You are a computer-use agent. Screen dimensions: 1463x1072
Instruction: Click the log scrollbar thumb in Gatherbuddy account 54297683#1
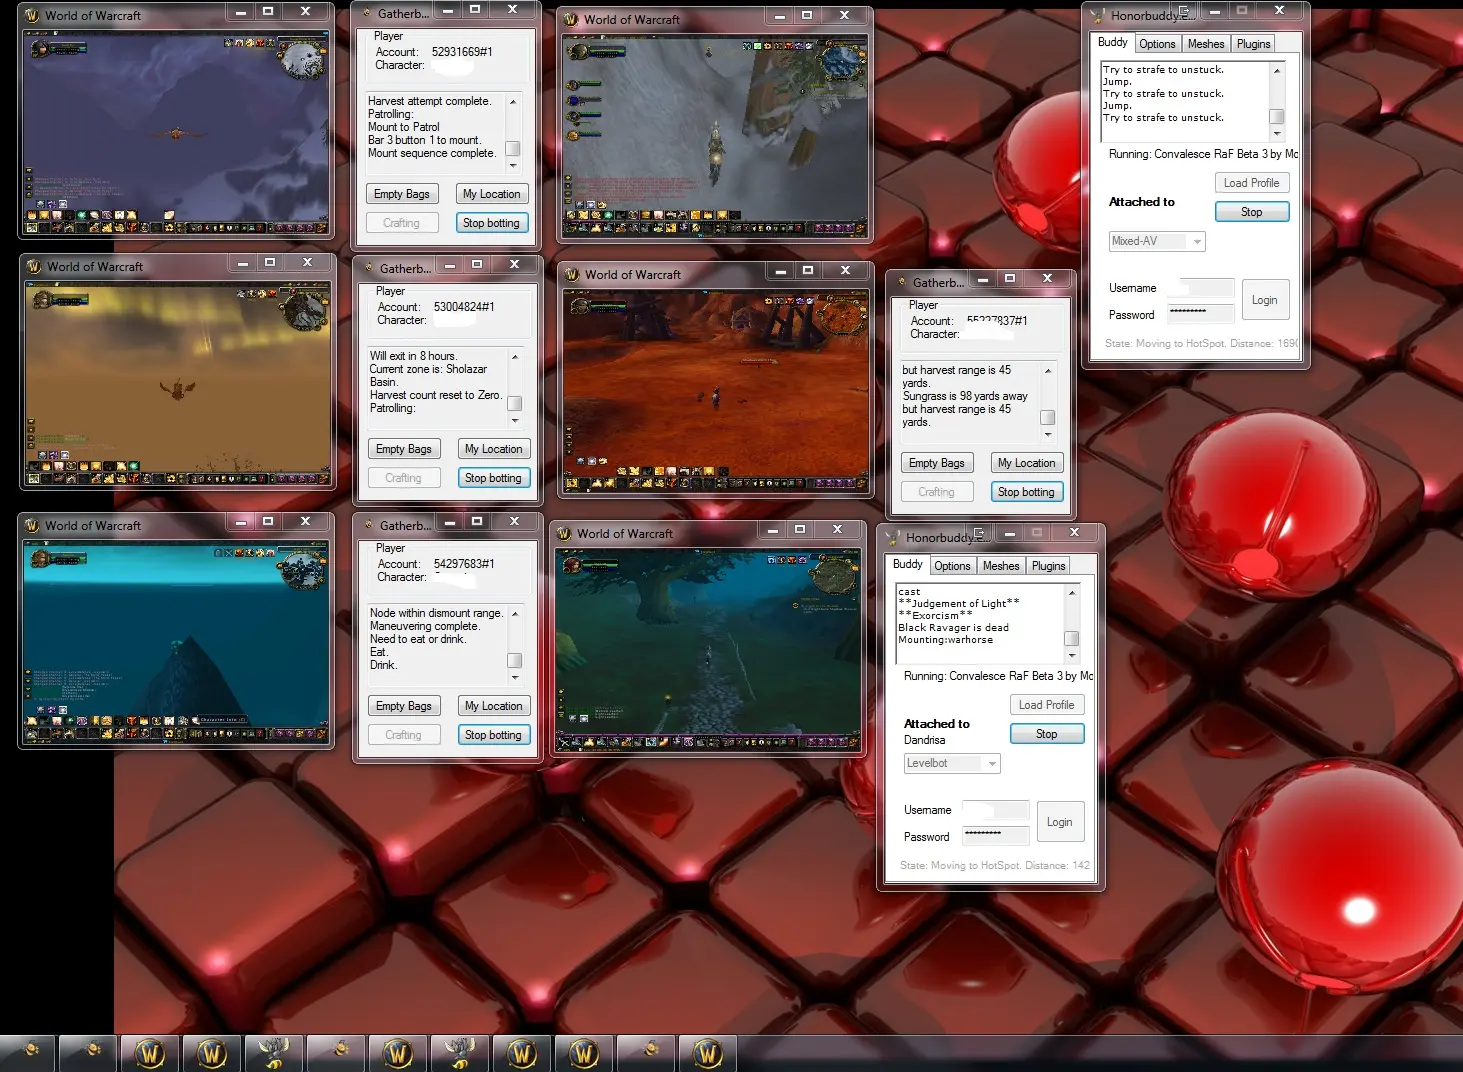pyautogui.click(x=515, y=660)
